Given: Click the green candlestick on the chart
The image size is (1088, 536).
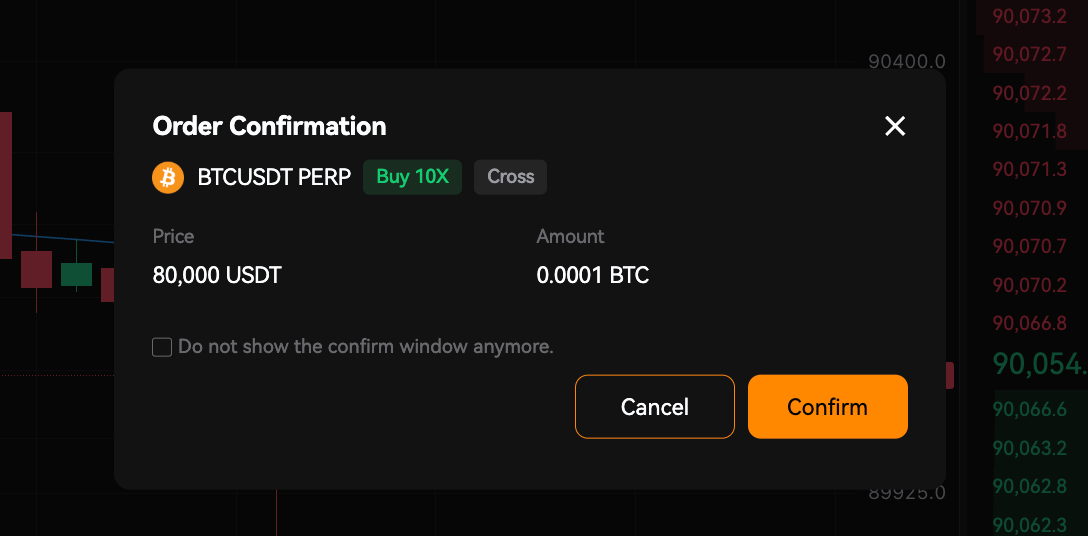Looking at the screenshot, I should (76, 274).
